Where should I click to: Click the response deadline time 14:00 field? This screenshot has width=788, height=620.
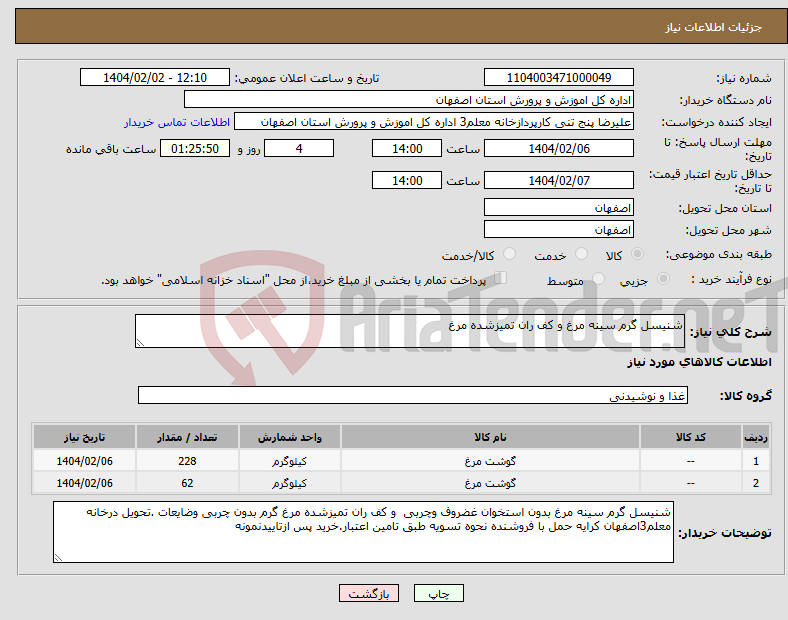407,148
